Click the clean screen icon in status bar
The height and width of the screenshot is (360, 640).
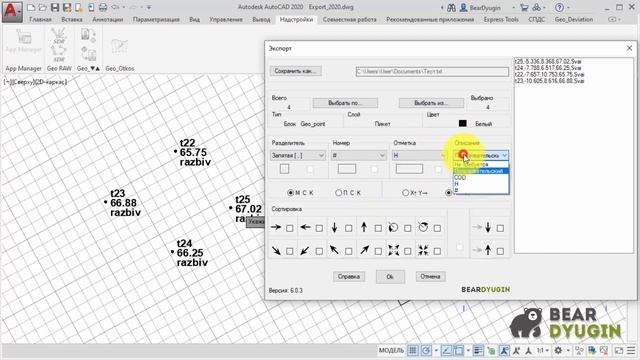(619, 350)
